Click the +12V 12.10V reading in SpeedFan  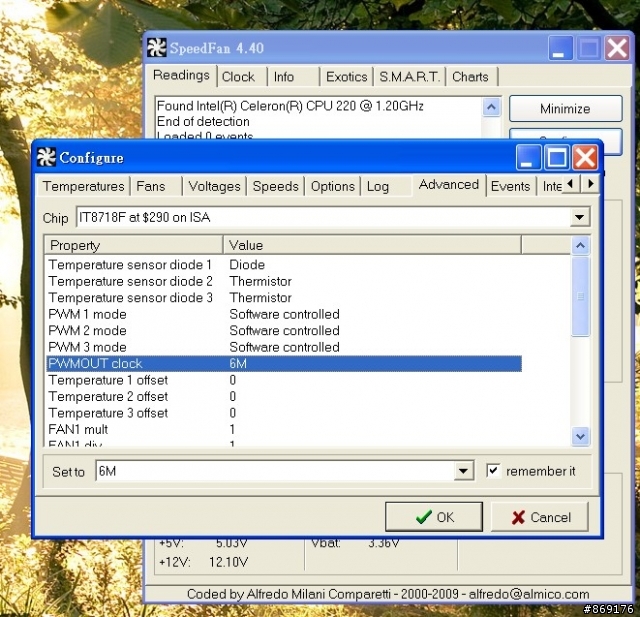[203, 562]
